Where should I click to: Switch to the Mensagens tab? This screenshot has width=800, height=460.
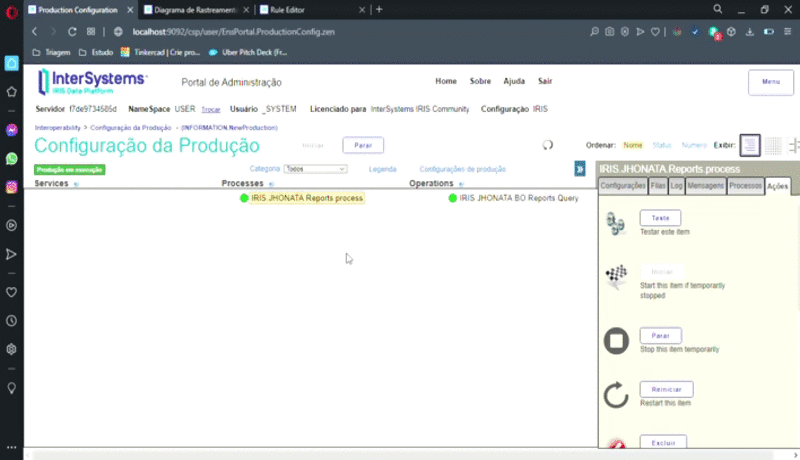(705, 186)
